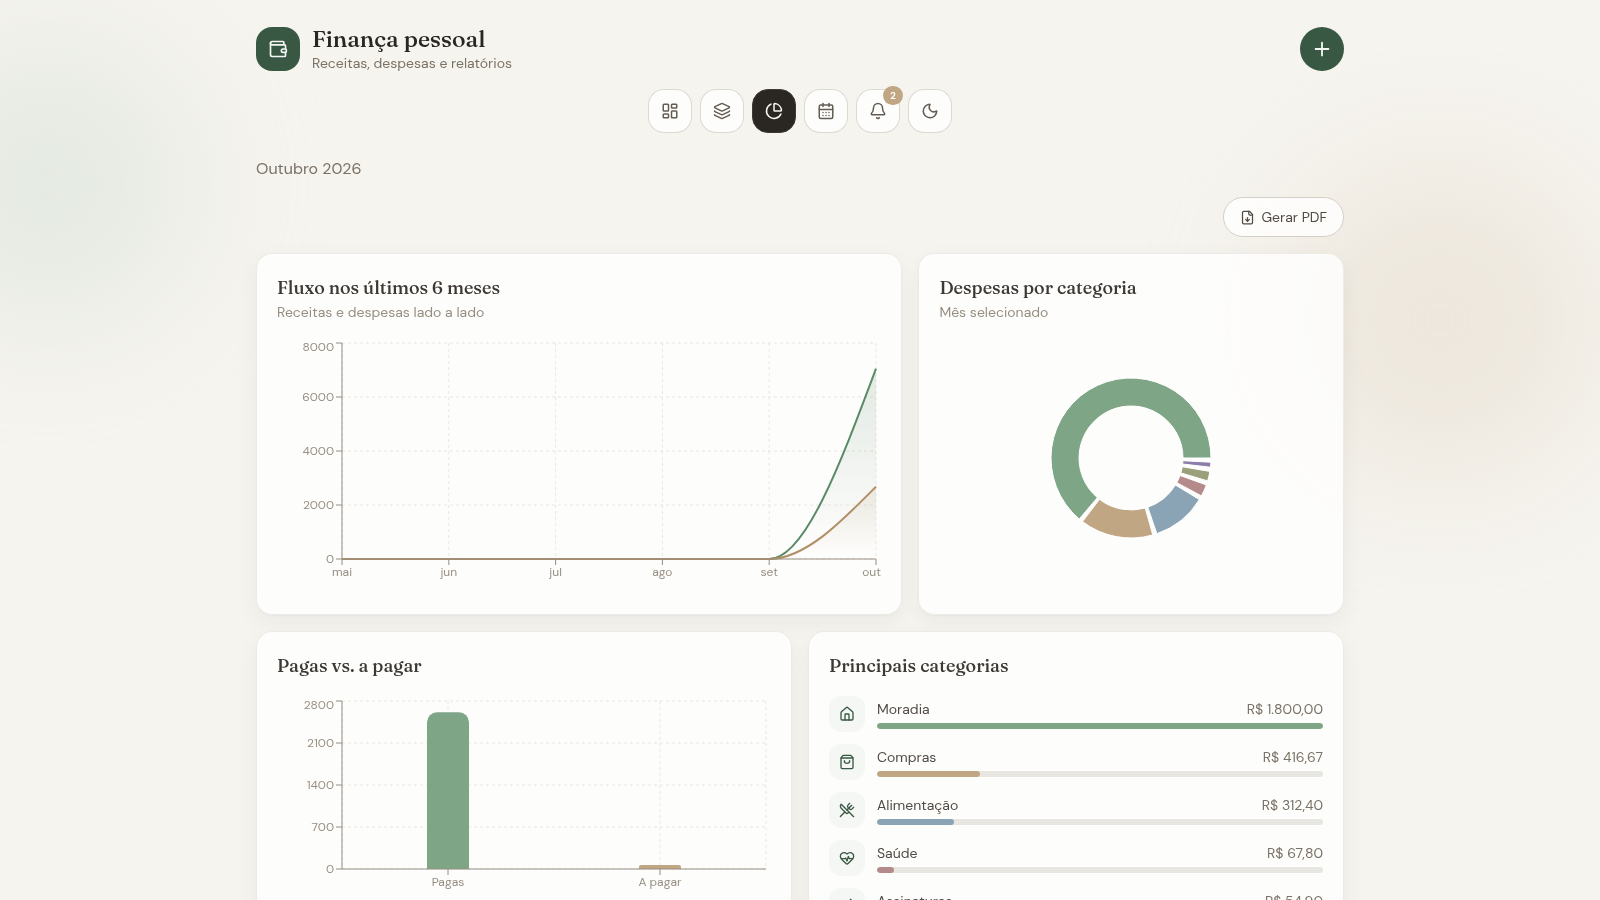1600x900 pixels.
Task: Click the Principais categorias heading
Action: click(x=918, y=666)
